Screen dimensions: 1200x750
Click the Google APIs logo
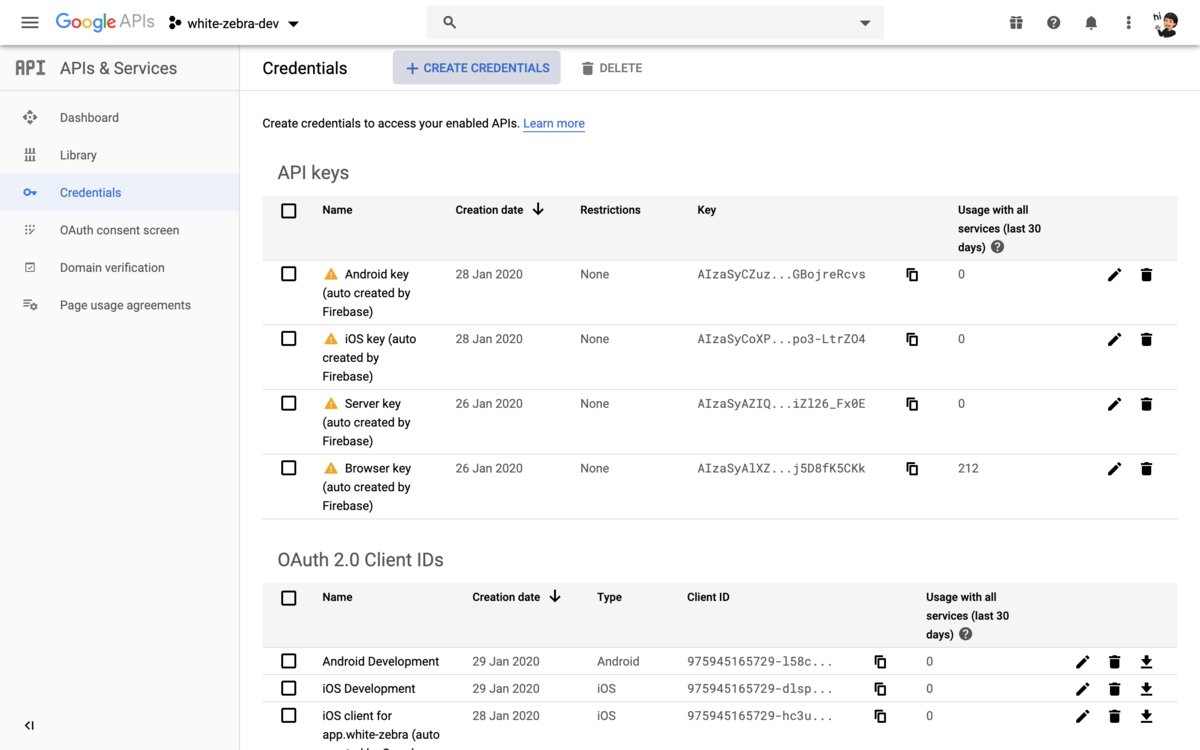104,22
